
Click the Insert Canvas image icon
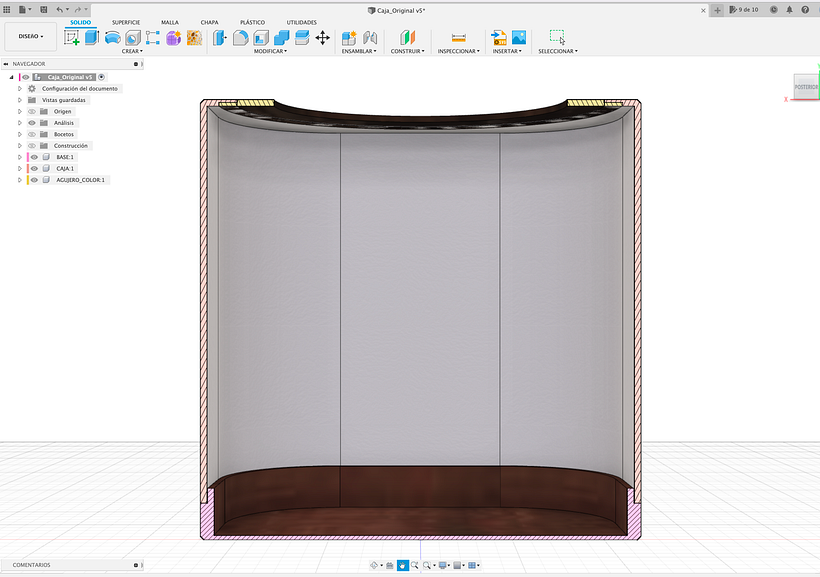point(519,37)
